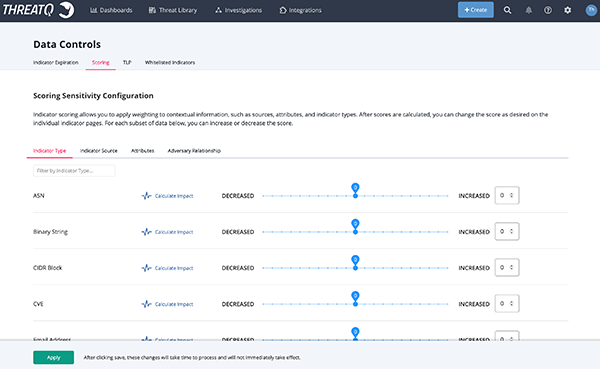Click Calculate Impact link for CVE

[x=174, y=304]
